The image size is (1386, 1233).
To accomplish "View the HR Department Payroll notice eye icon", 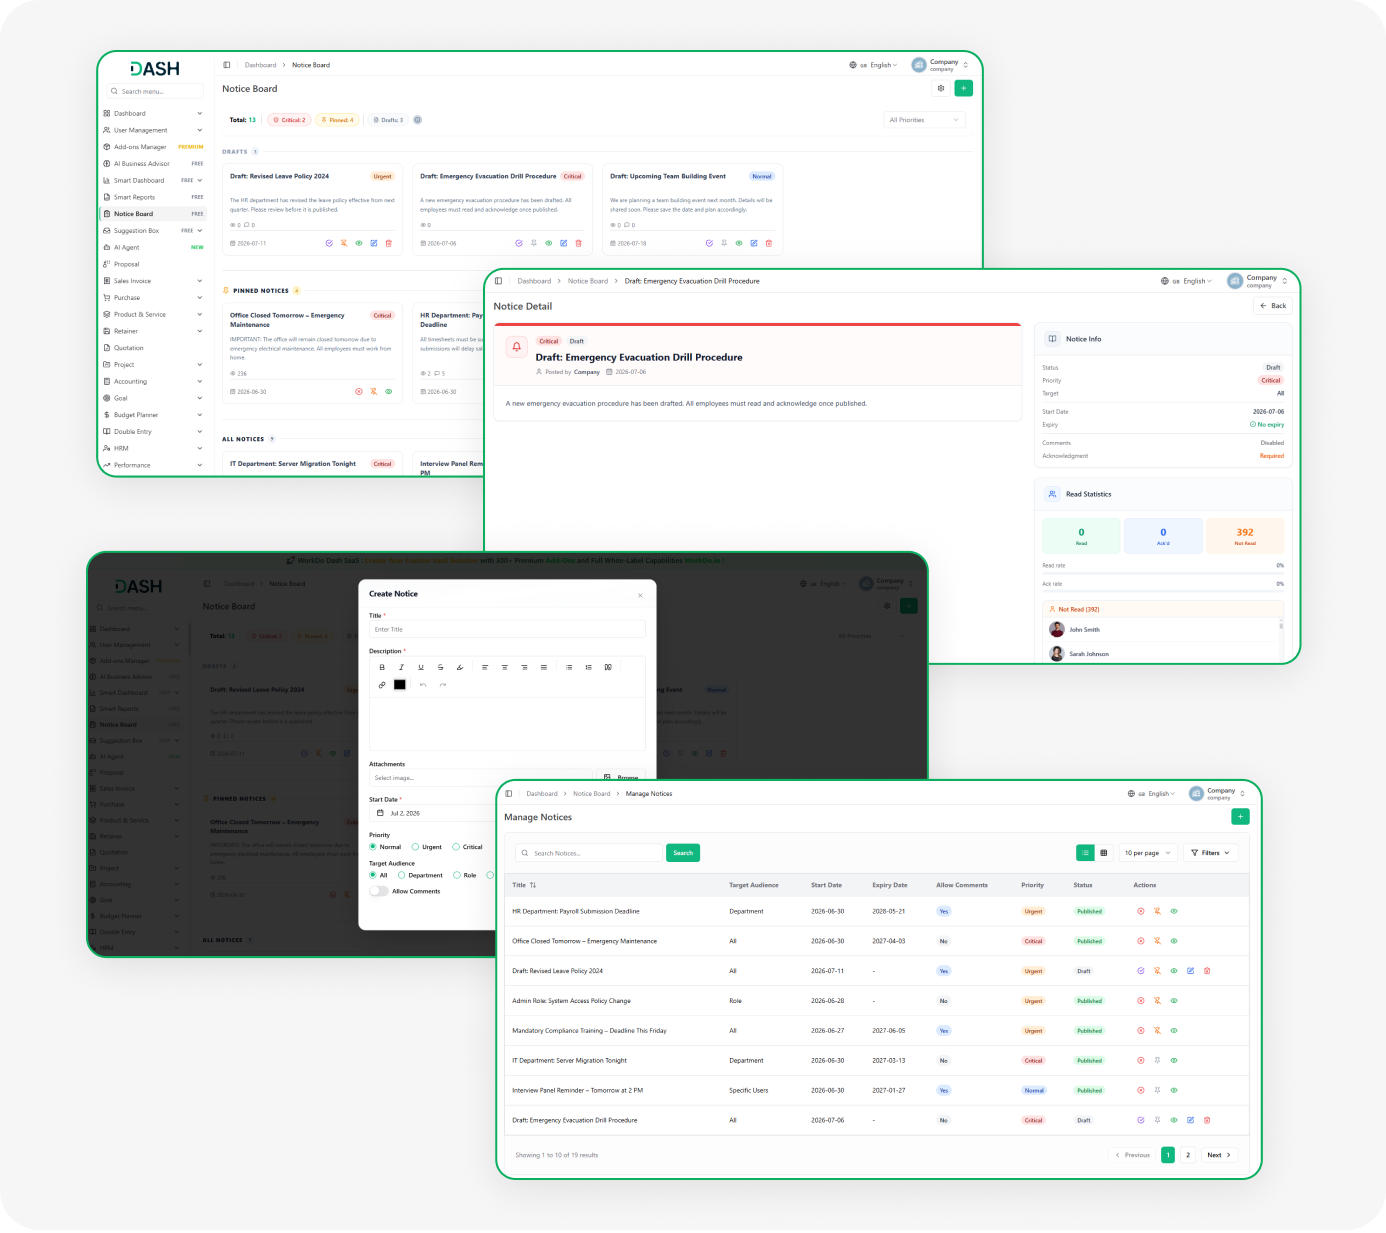I will 1174,911.
